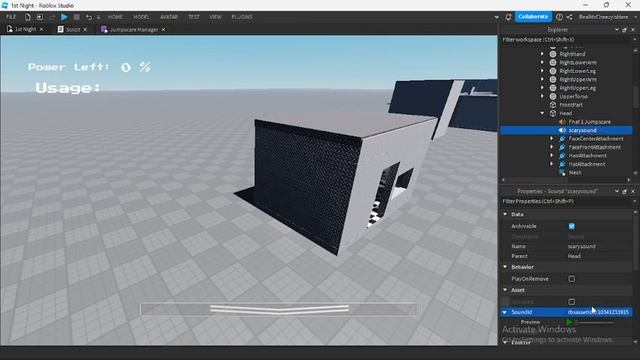Focus the Filter Properties search field
Viewport: 640px width, 360px height.
pos(566,202)
